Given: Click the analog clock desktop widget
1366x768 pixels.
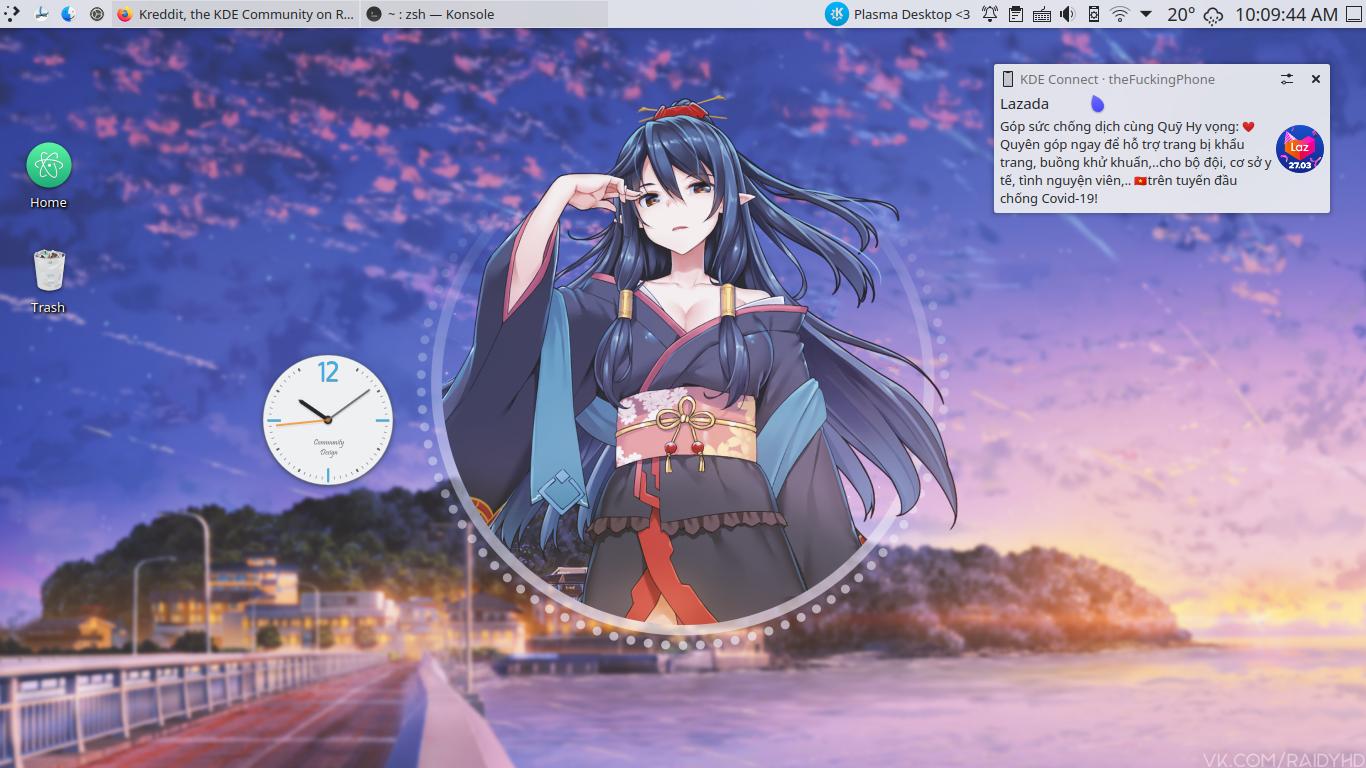Looking at the screenshot, I should [x=328, y=420].
